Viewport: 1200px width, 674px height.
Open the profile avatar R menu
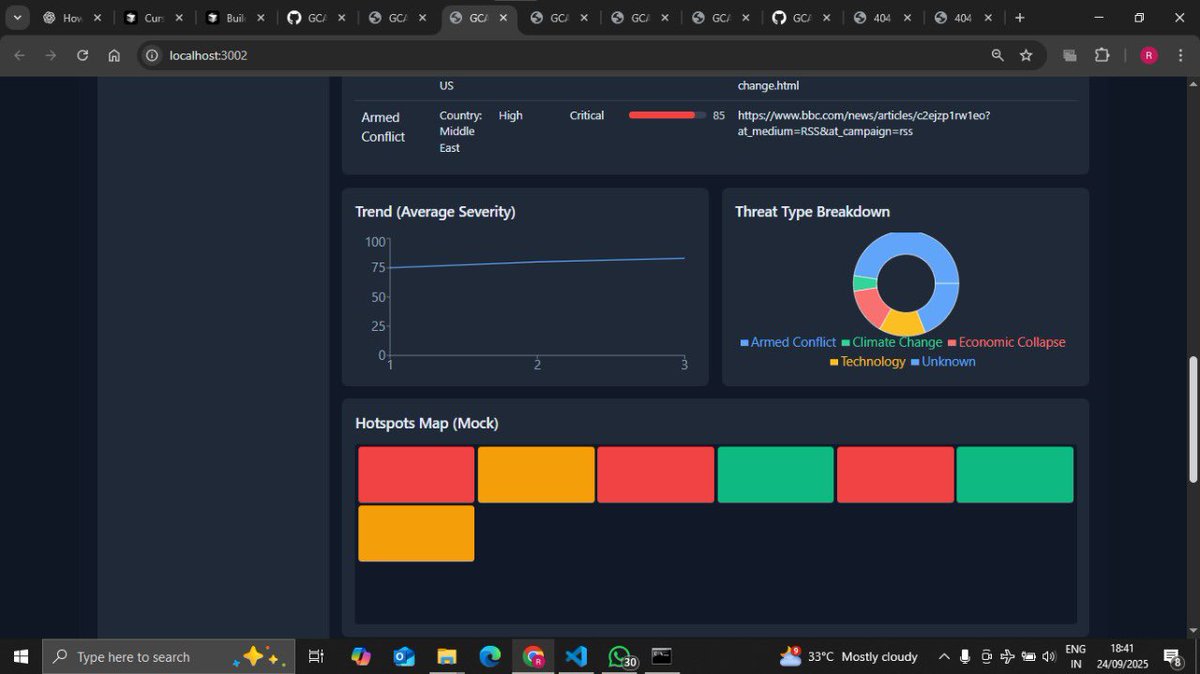click(1149, 56)
